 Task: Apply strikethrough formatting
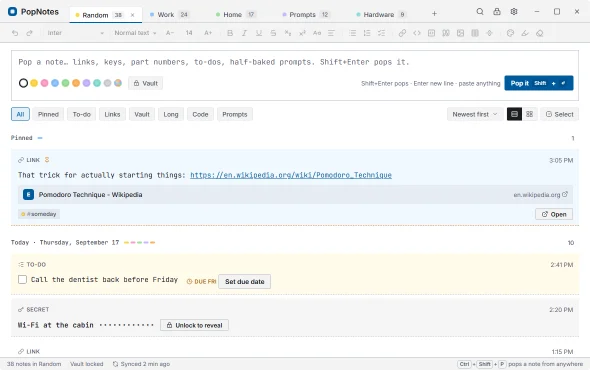(x=273, y=33)
